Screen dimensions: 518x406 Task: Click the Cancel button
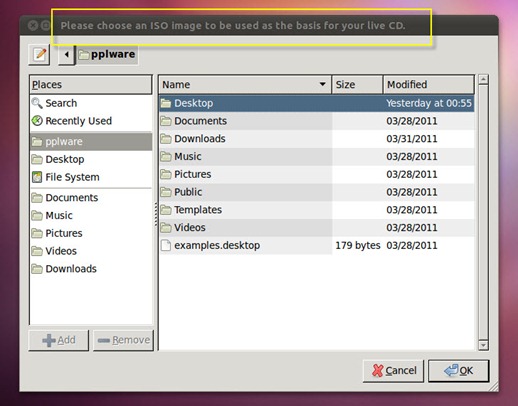click(x=393, y=371)
